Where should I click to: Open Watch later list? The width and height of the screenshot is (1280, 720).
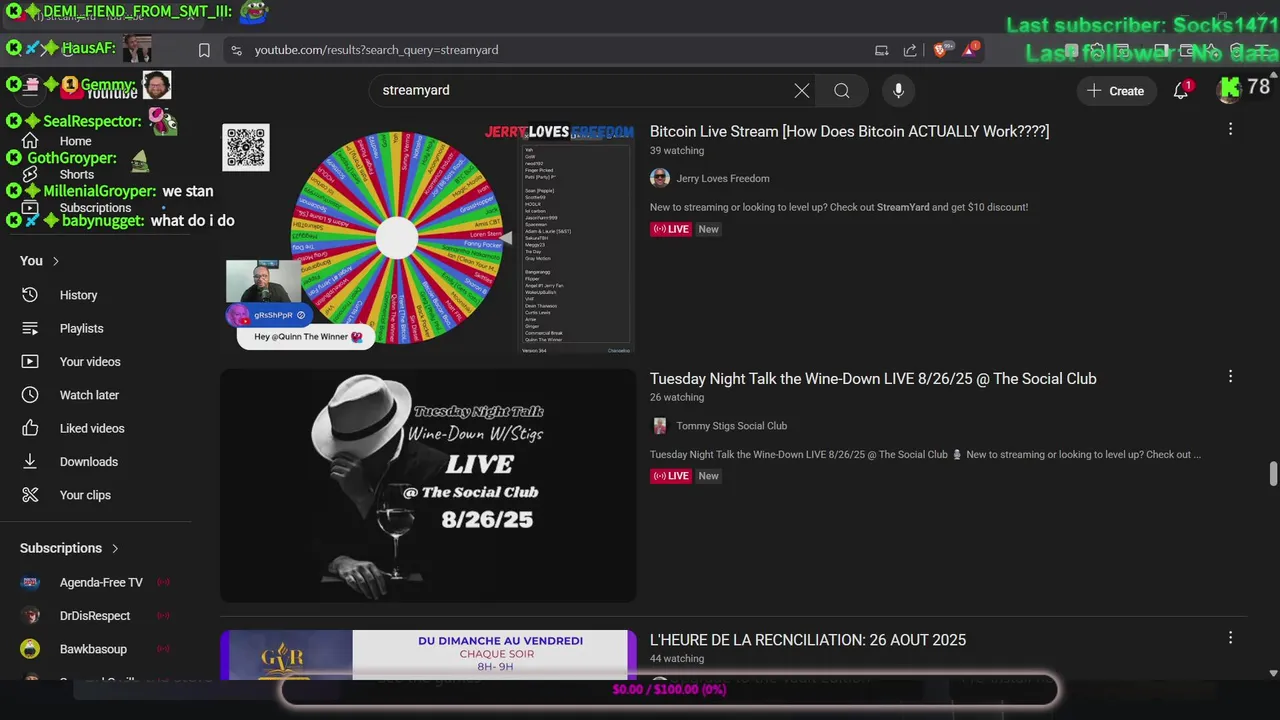point(89,395)
